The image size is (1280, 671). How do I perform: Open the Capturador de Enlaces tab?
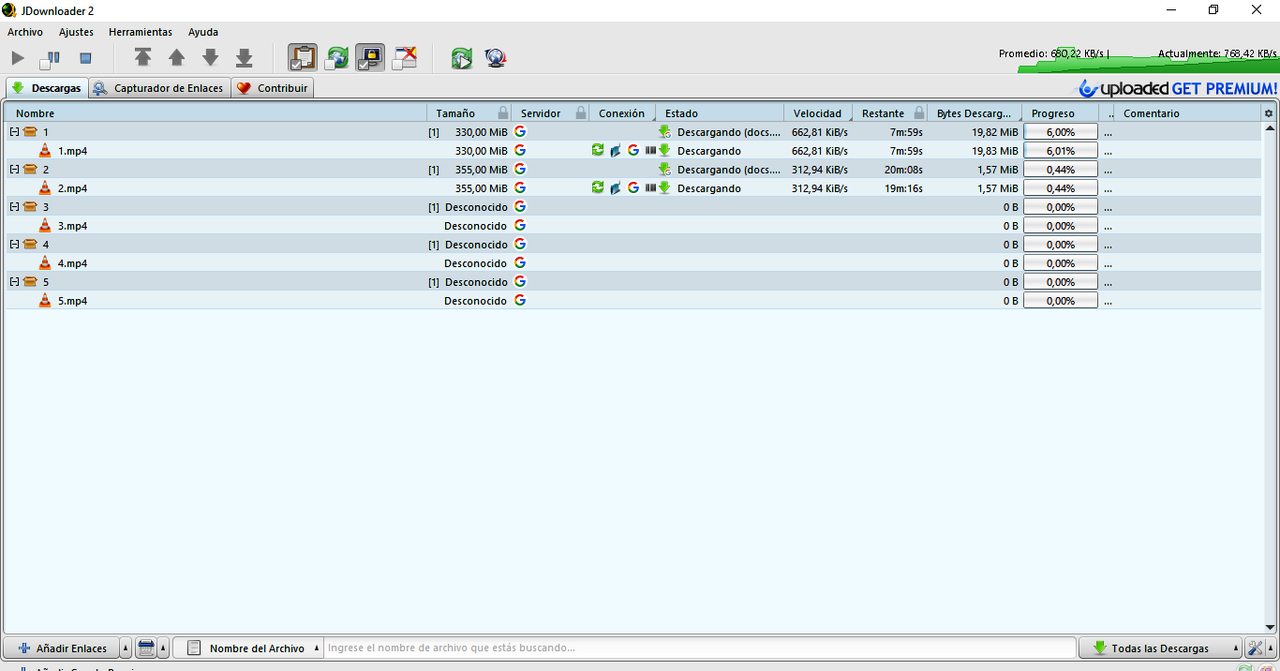tap(159, 88)
